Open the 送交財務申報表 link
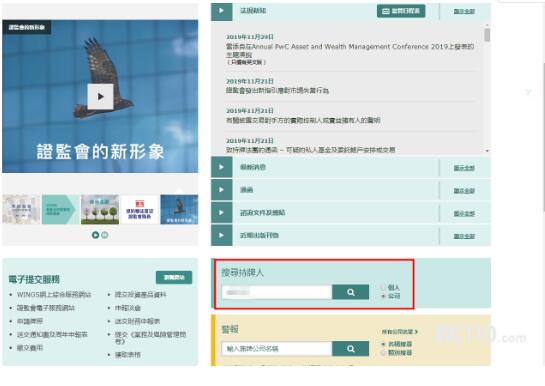The height and width of the screenshot is (386, 545). (x=137, y=321)
